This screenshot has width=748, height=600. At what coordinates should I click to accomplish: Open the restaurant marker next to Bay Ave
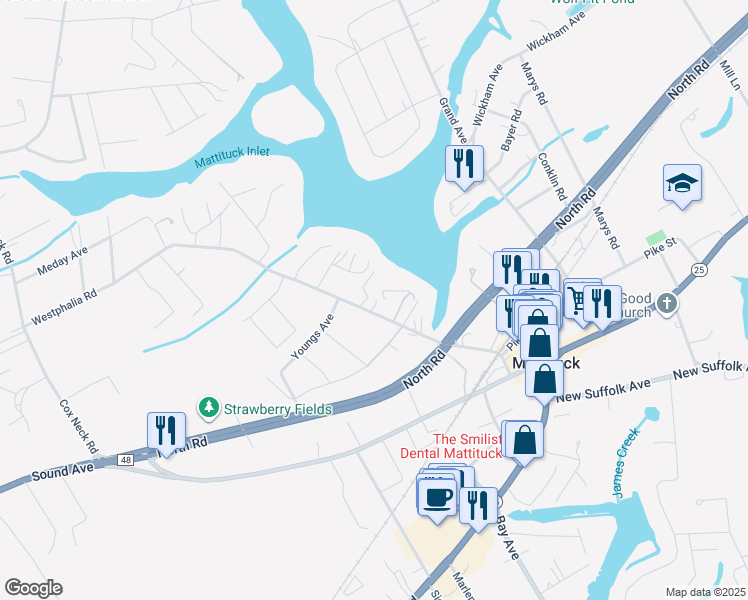pos(478,506)
